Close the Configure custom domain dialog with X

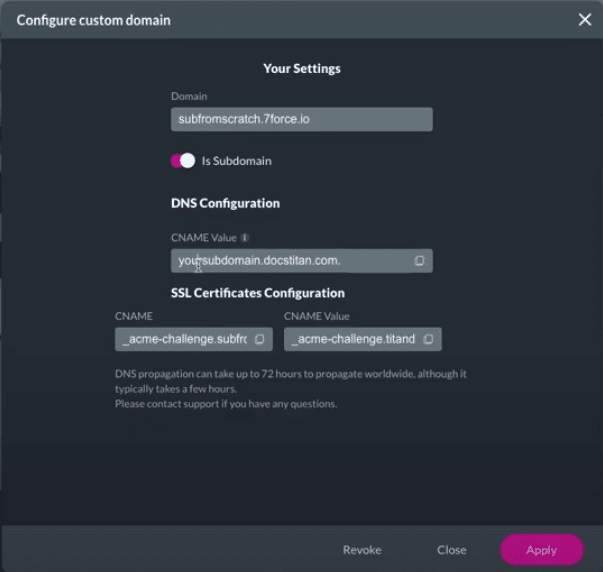[585, 20]
